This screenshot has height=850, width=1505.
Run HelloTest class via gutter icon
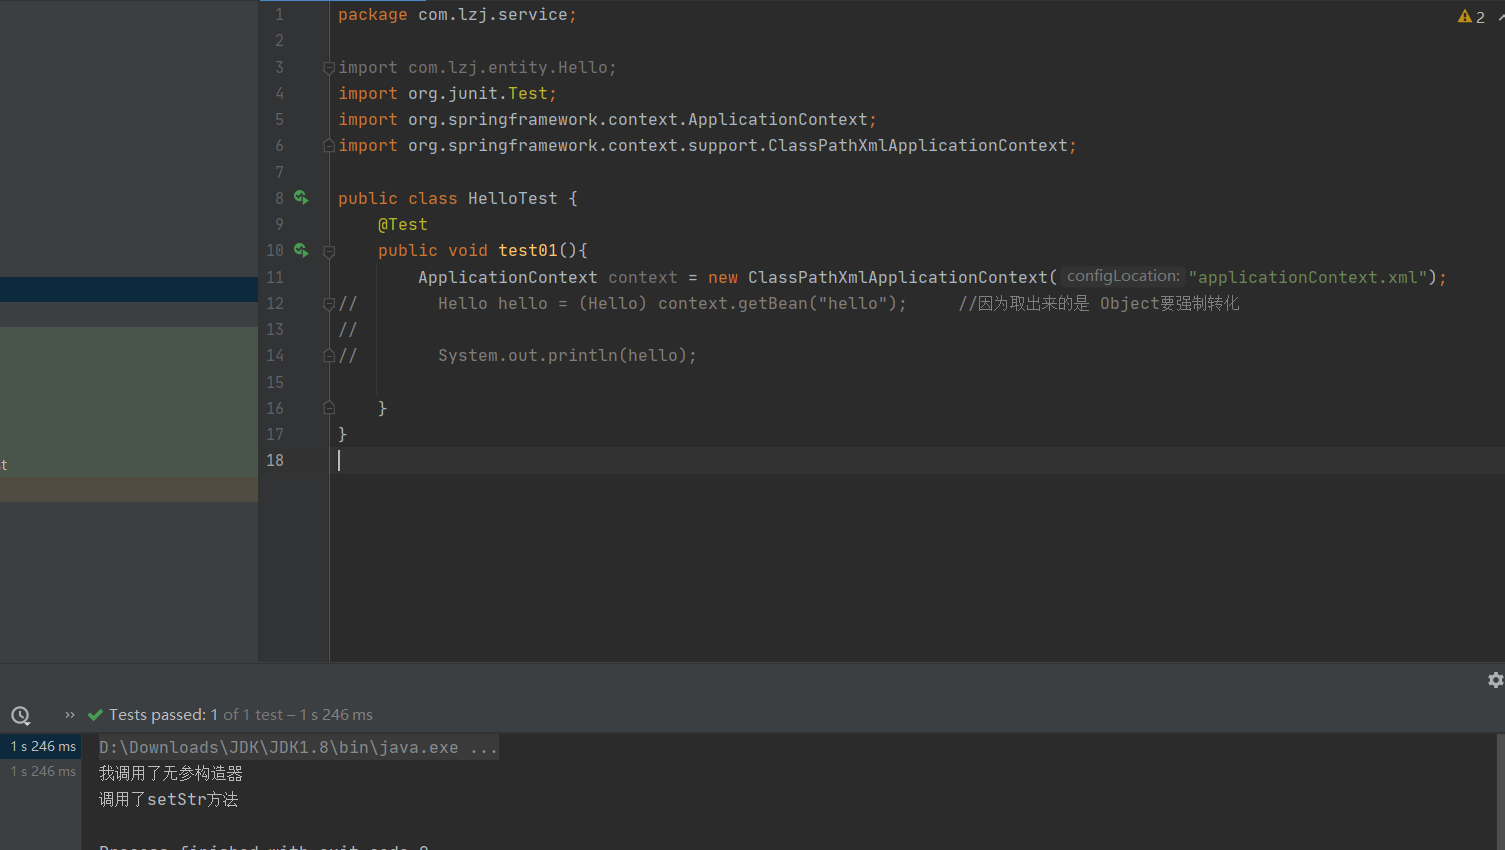point(301,198)
